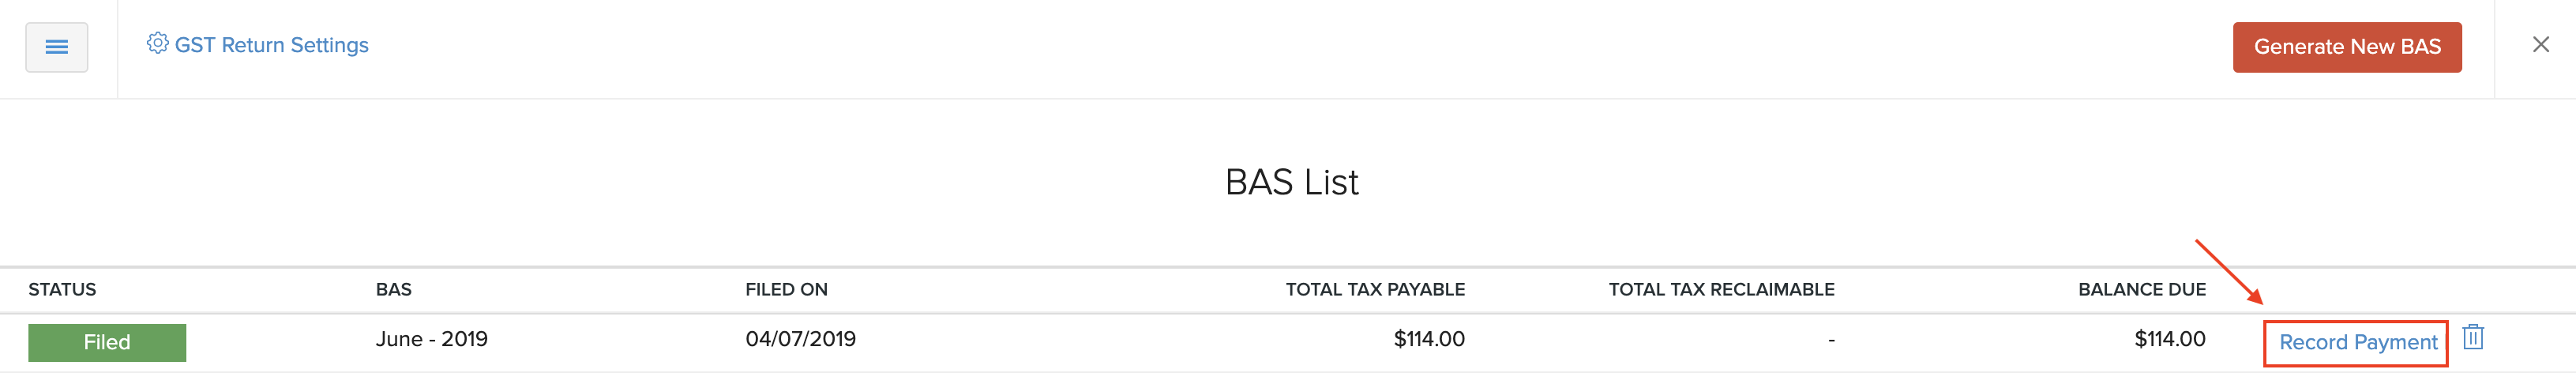Click the STATUS column header
The height and width of the screenshot is (373, 2576).
click(x=62, y=289)
